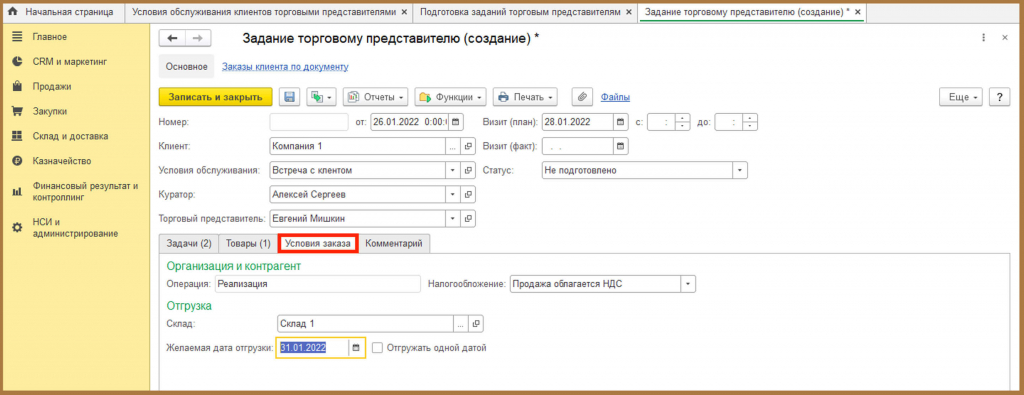This screenshot has height=395, width=1024.
Task: Switch to Товары (1) tab
Action: pos(248,244)
